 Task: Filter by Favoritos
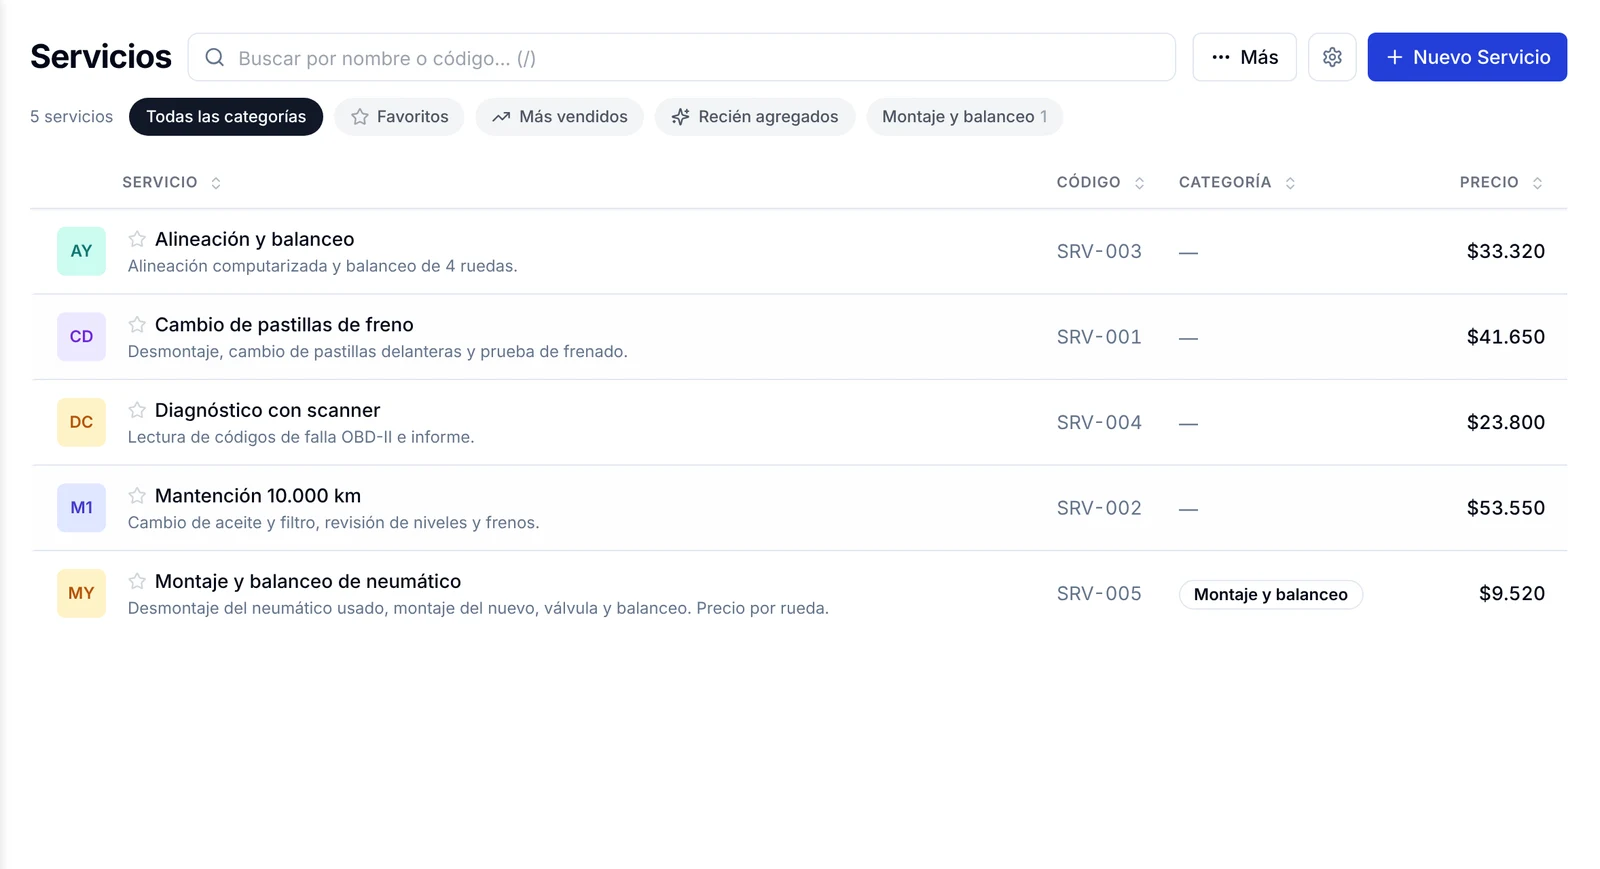pyautogui.click(x=399, y=117)
